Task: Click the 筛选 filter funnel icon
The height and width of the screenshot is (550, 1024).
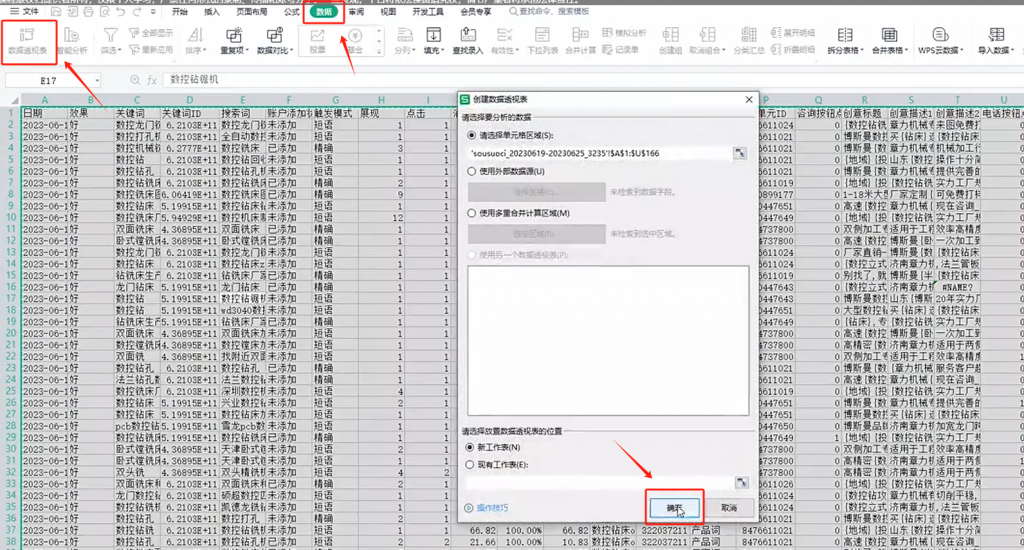Action: pyautogui.click(x=110, y=35)
